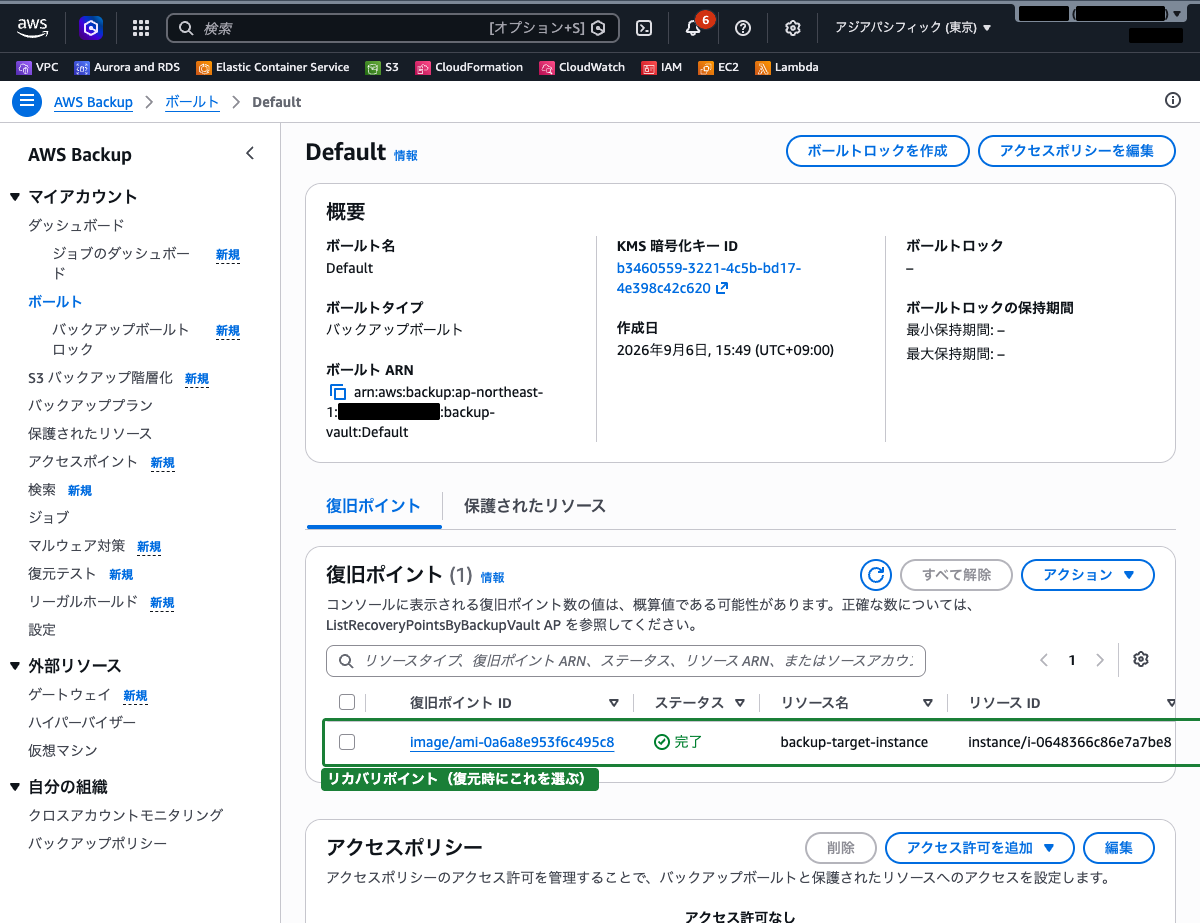Image resolution: width=1200 pixels, height=923 pixels.
Task: Open the アクセス許可を追加 dropdown
Action: click(x=980, y=848)
